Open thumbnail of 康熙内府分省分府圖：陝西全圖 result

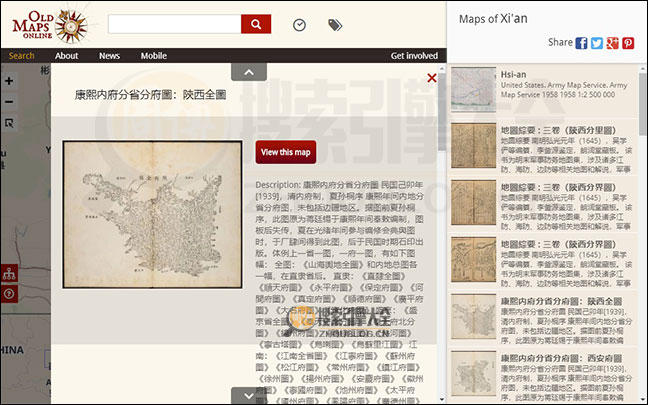(474, 317)
